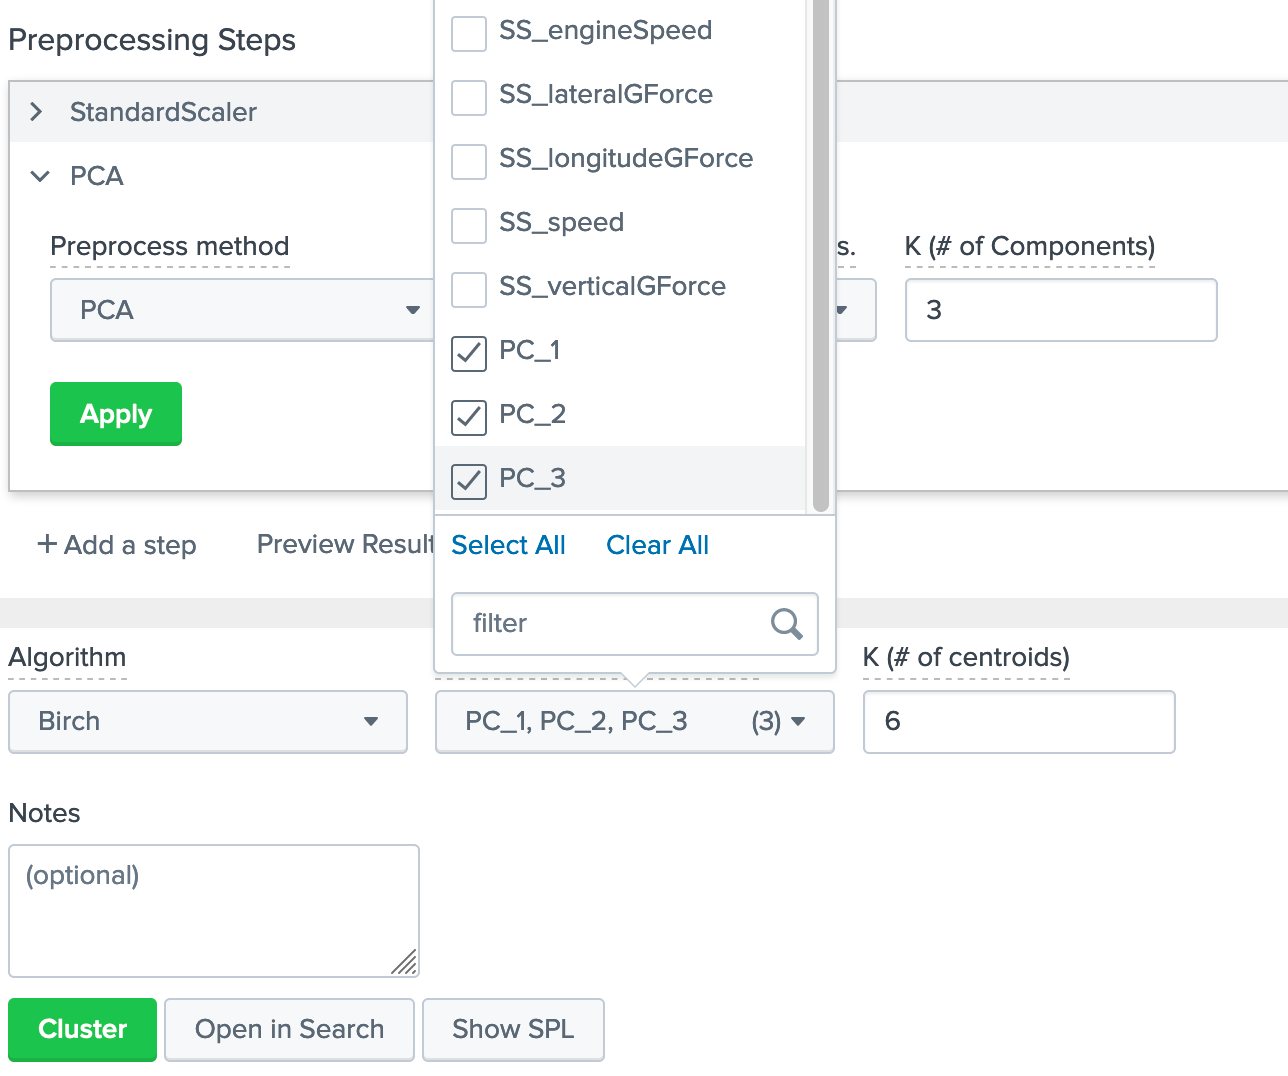
Task: Collapse the PCA section
Action: (40, 176)
